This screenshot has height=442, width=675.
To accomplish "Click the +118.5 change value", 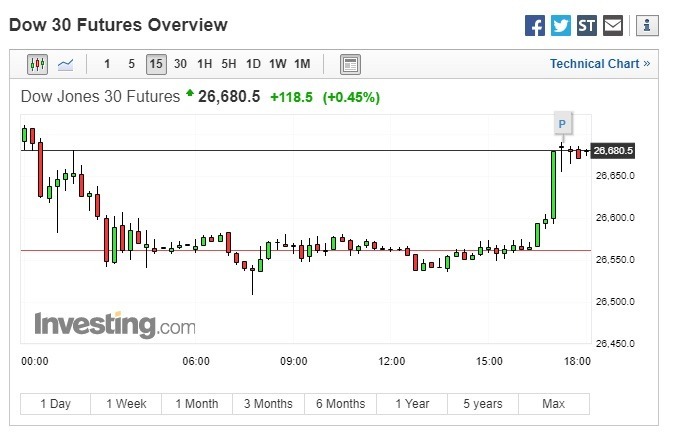I will (291, 97).
